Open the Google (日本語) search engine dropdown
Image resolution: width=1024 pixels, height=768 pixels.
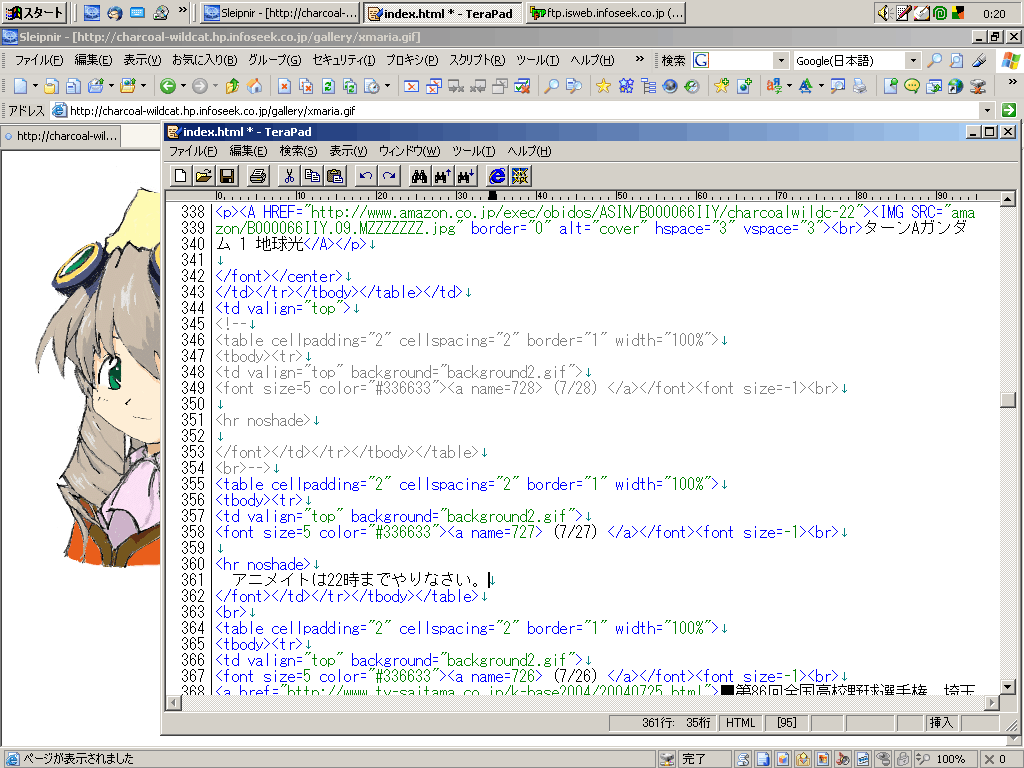(912, 61)
